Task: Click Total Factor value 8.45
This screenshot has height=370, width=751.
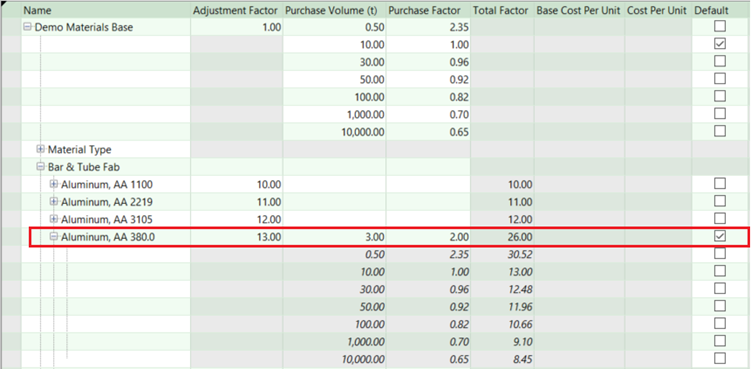Action: (502, 359)
